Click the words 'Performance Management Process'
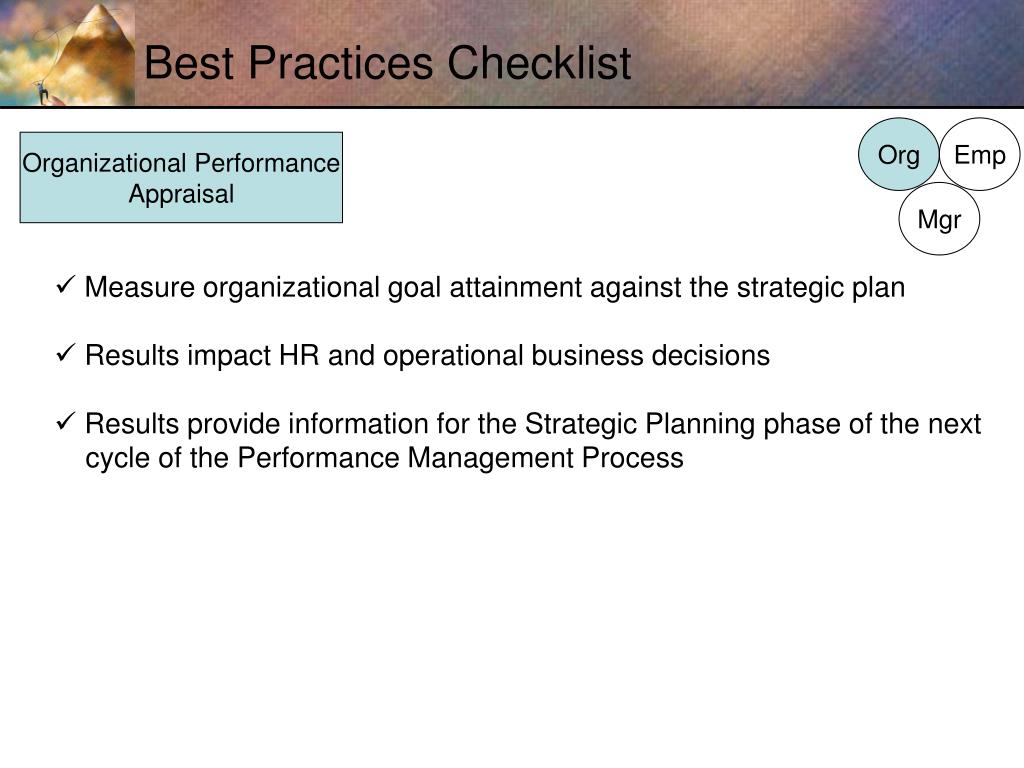1024x768 pixels. (460, 458)
